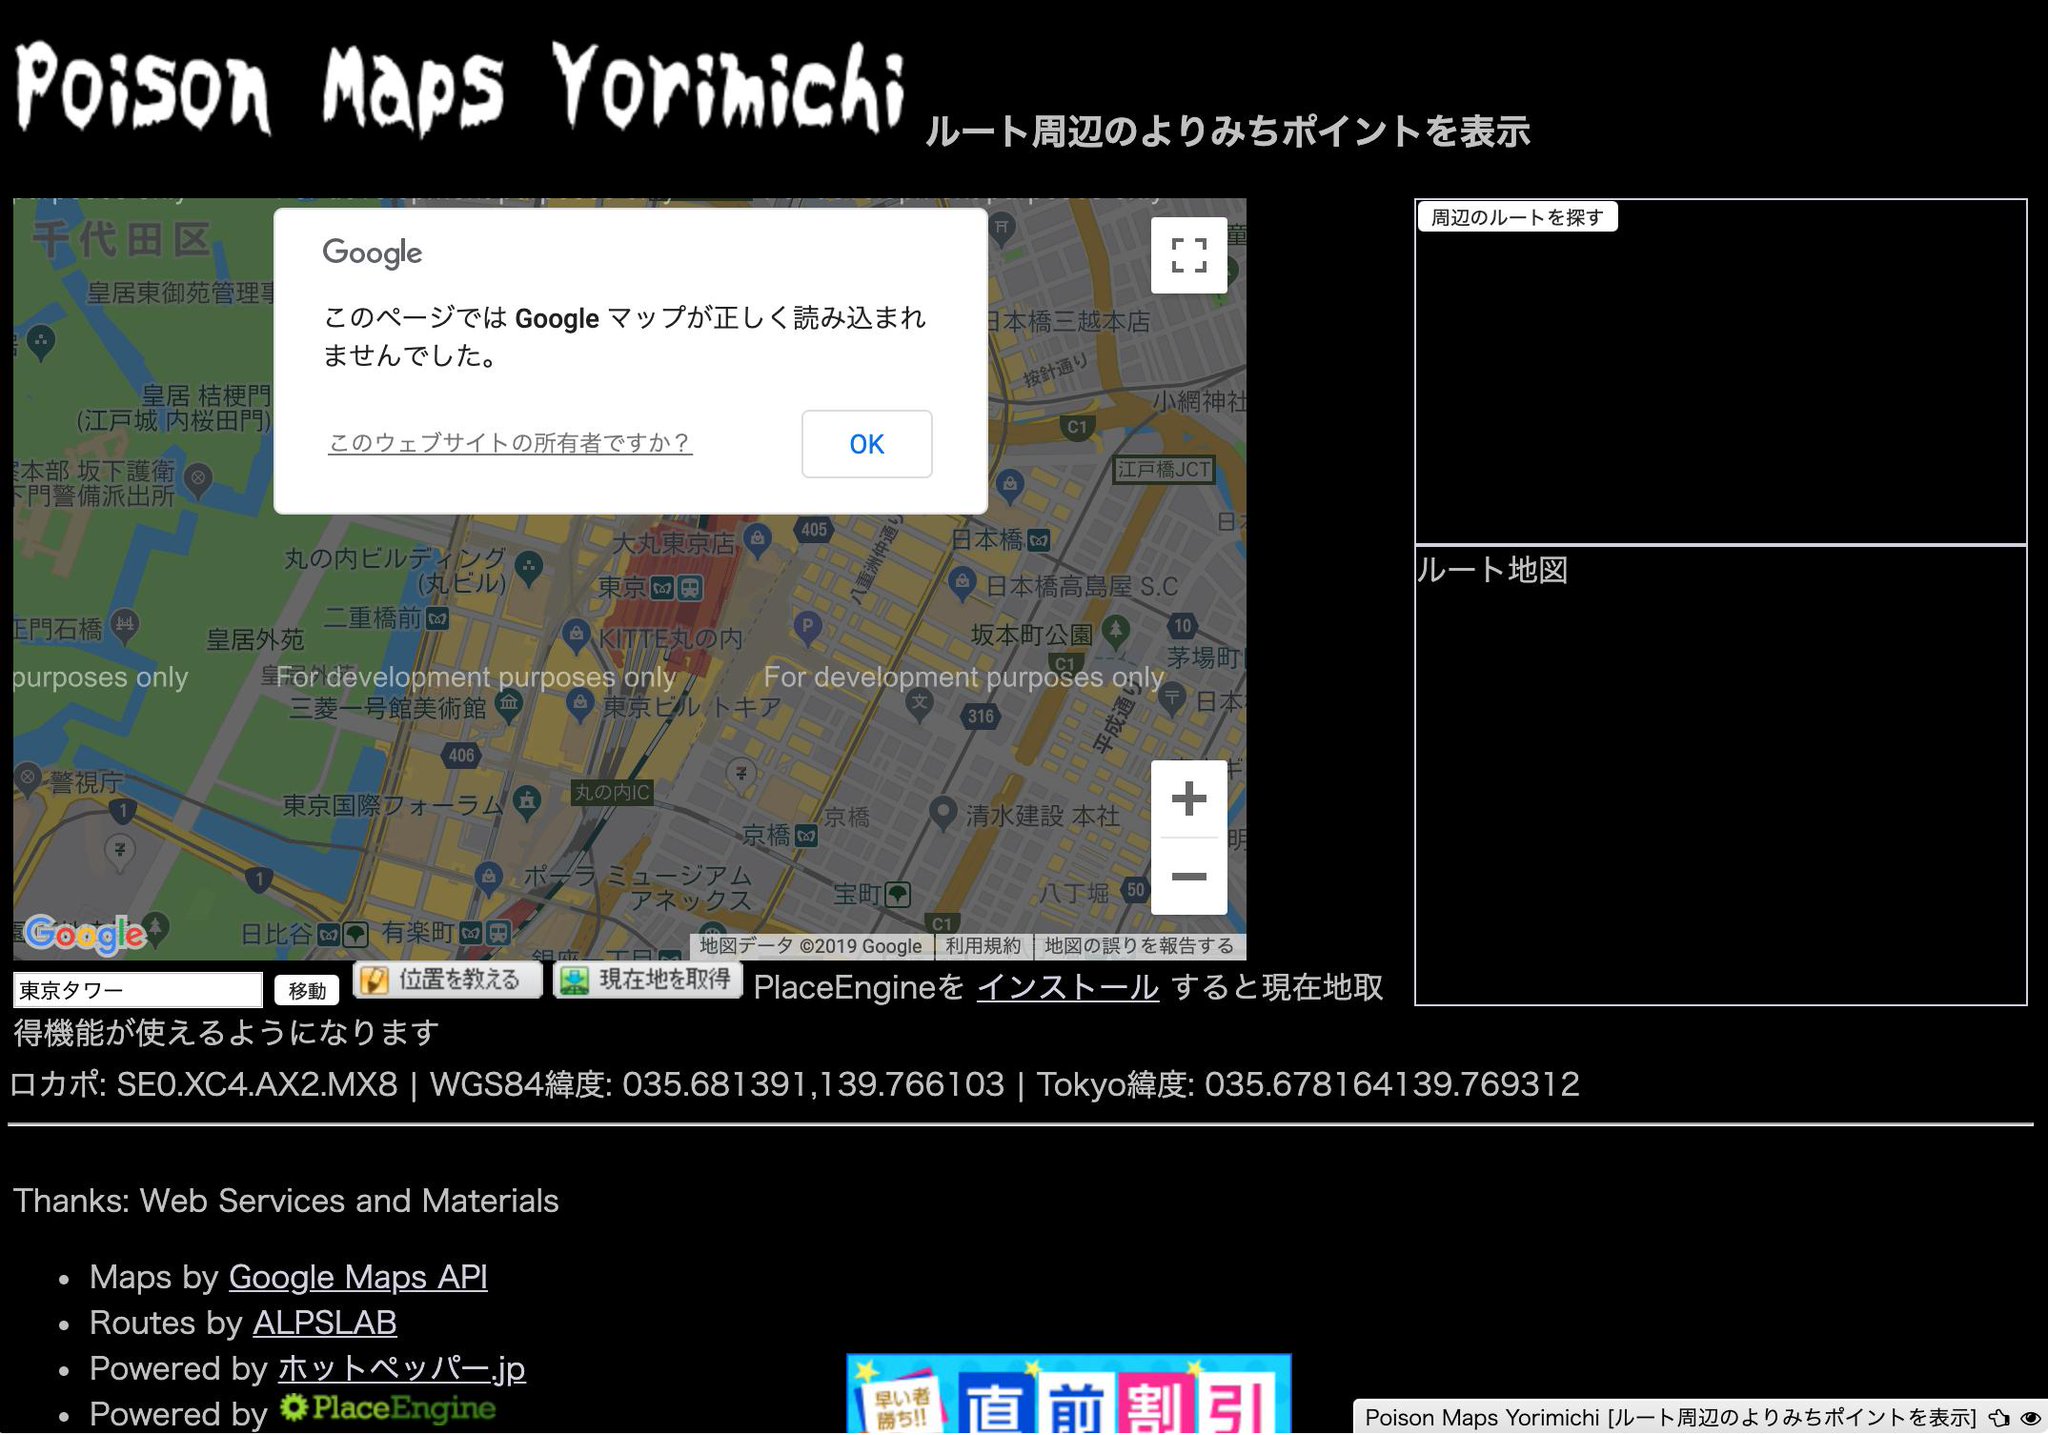The width and height of the screenshot is (2048, 1435).
Task: Click the eye icon in bottom status bar
Action: coord(2031,1418)
